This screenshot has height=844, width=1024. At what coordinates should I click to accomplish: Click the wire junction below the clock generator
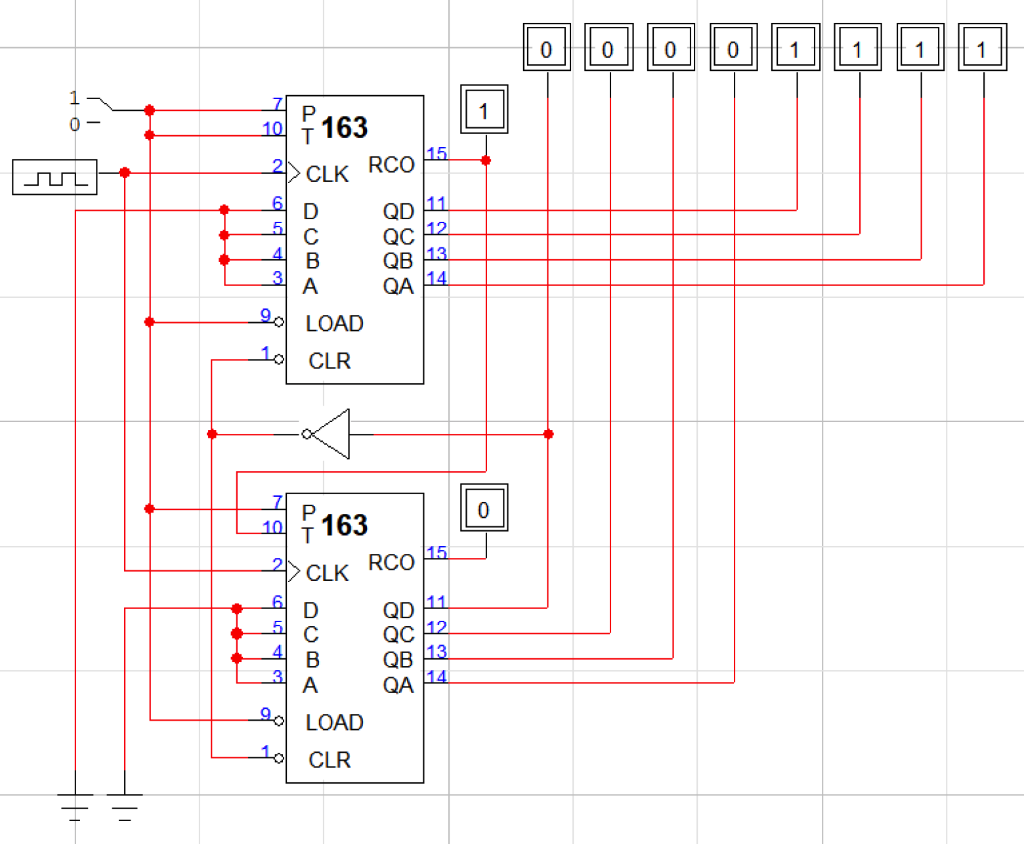(123, 173)
